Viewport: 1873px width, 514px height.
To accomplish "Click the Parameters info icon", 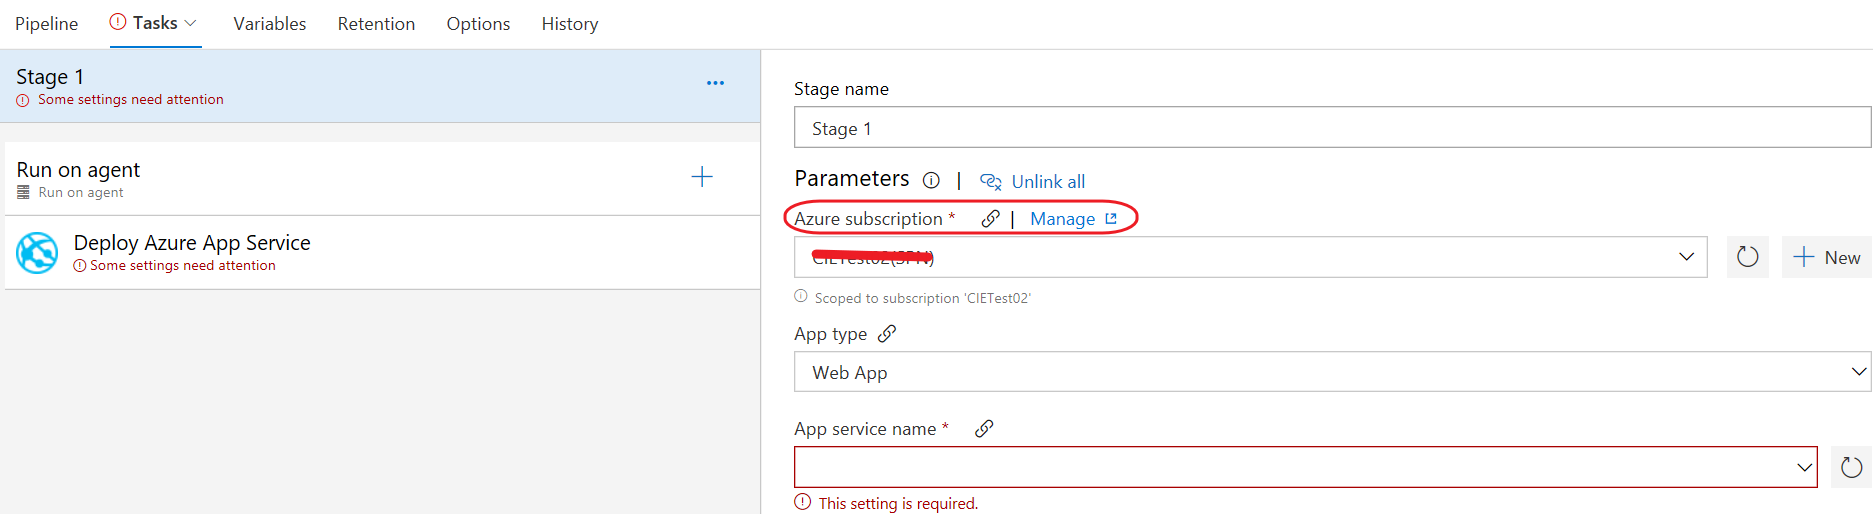I will pos(931,181).
